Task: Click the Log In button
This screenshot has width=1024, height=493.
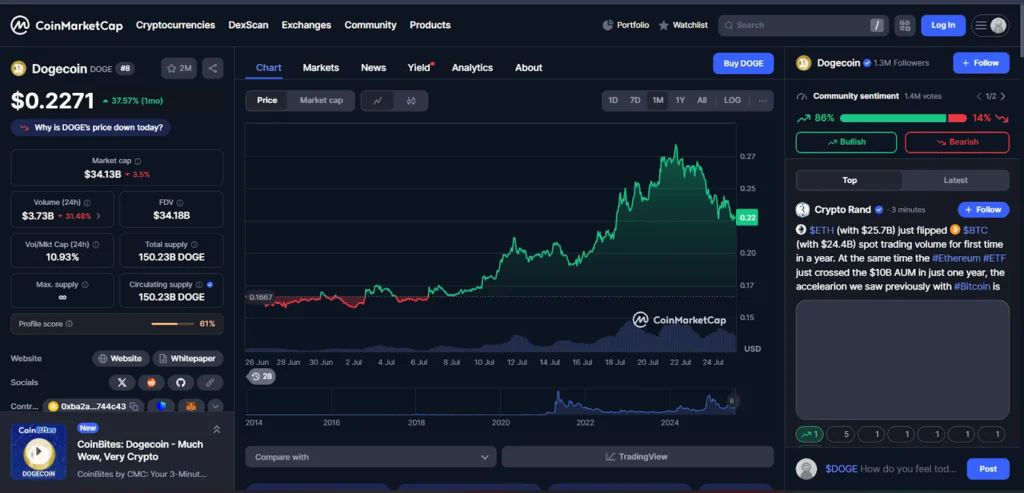Action: pos(943,25)
